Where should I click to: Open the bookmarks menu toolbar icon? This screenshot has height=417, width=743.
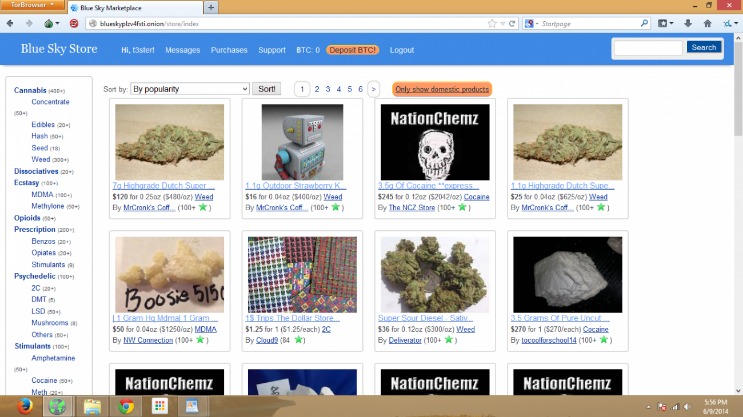(665, 23)
